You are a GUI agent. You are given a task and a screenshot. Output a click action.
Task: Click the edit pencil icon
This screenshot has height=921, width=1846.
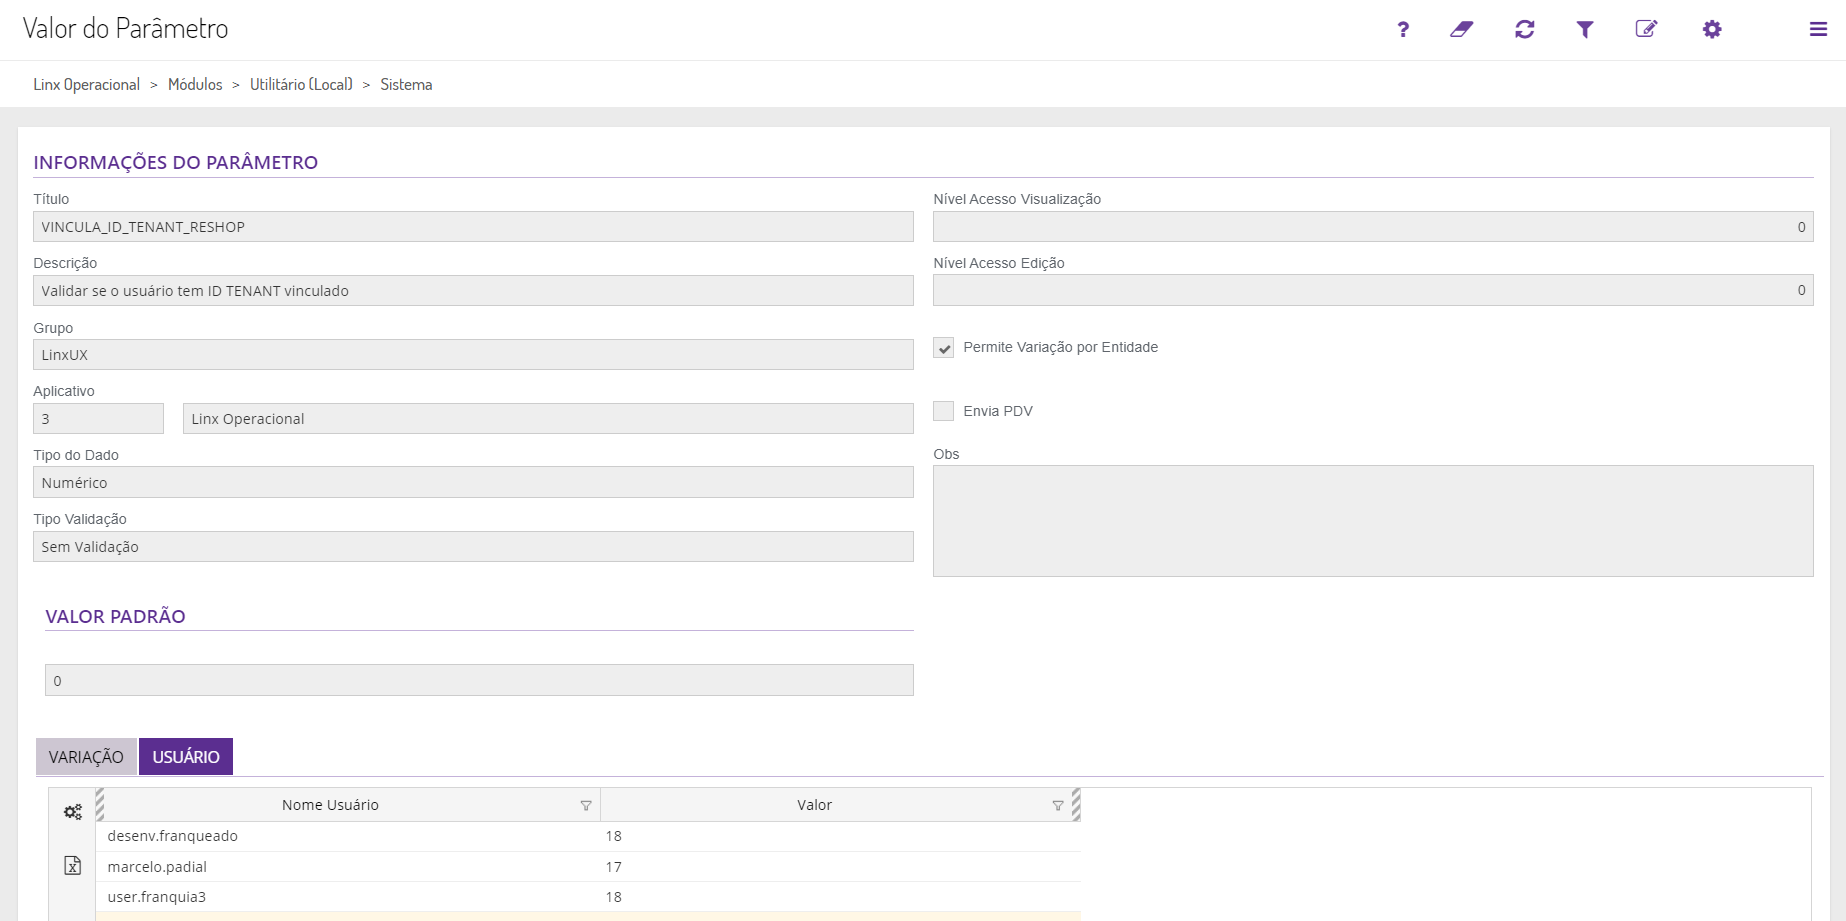[1646, 30]
